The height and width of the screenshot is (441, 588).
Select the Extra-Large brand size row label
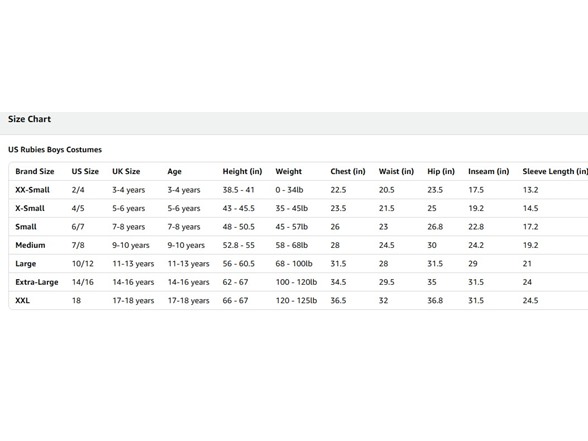tap(37, 282)
